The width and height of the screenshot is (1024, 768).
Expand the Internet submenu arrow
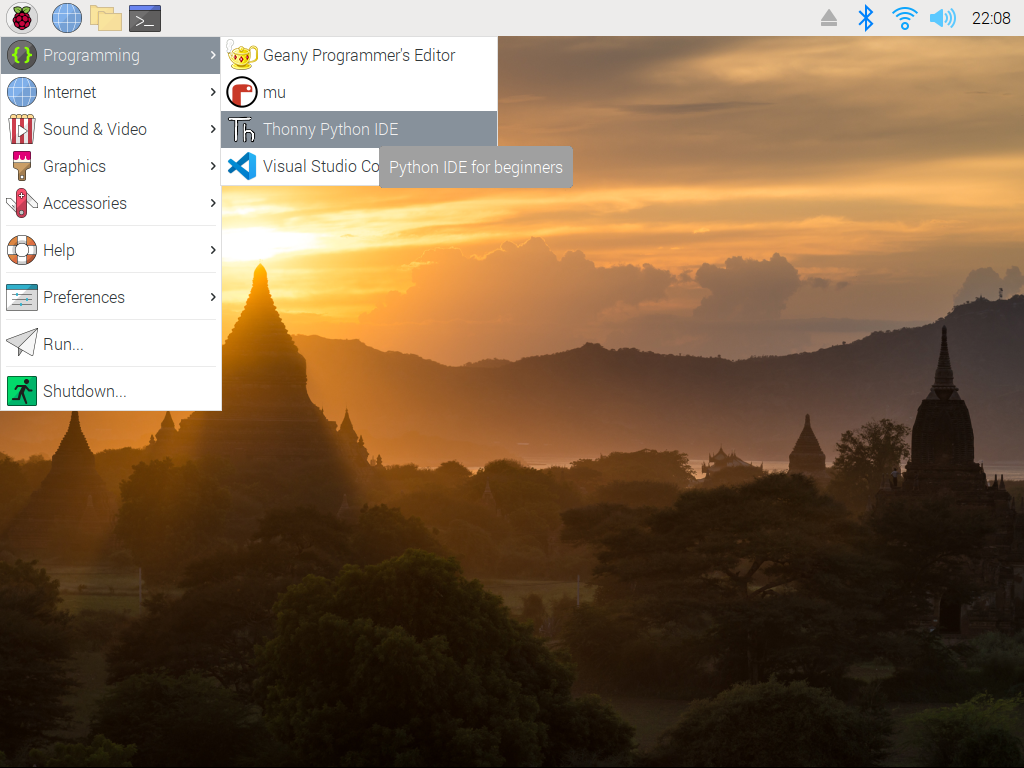point(213,92)
